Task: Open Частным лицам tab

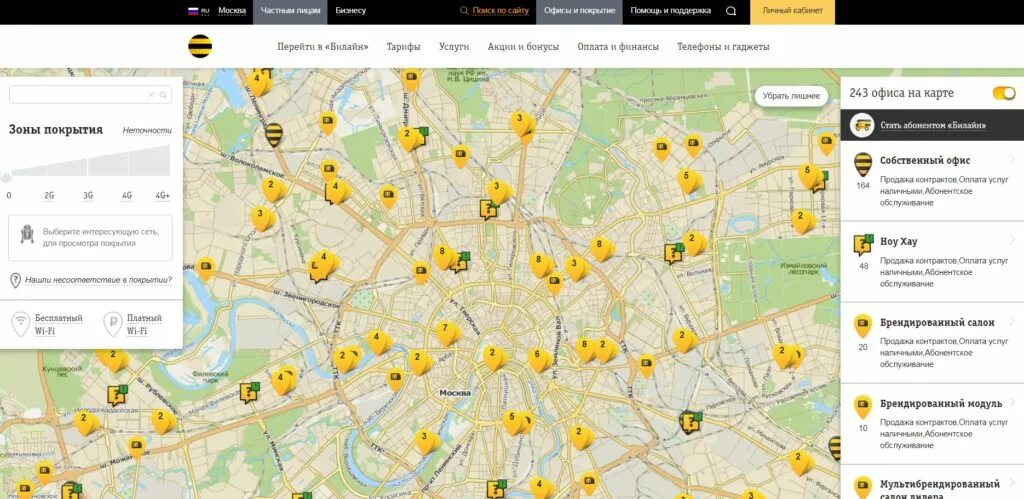Action: click(x=291, y=11)
